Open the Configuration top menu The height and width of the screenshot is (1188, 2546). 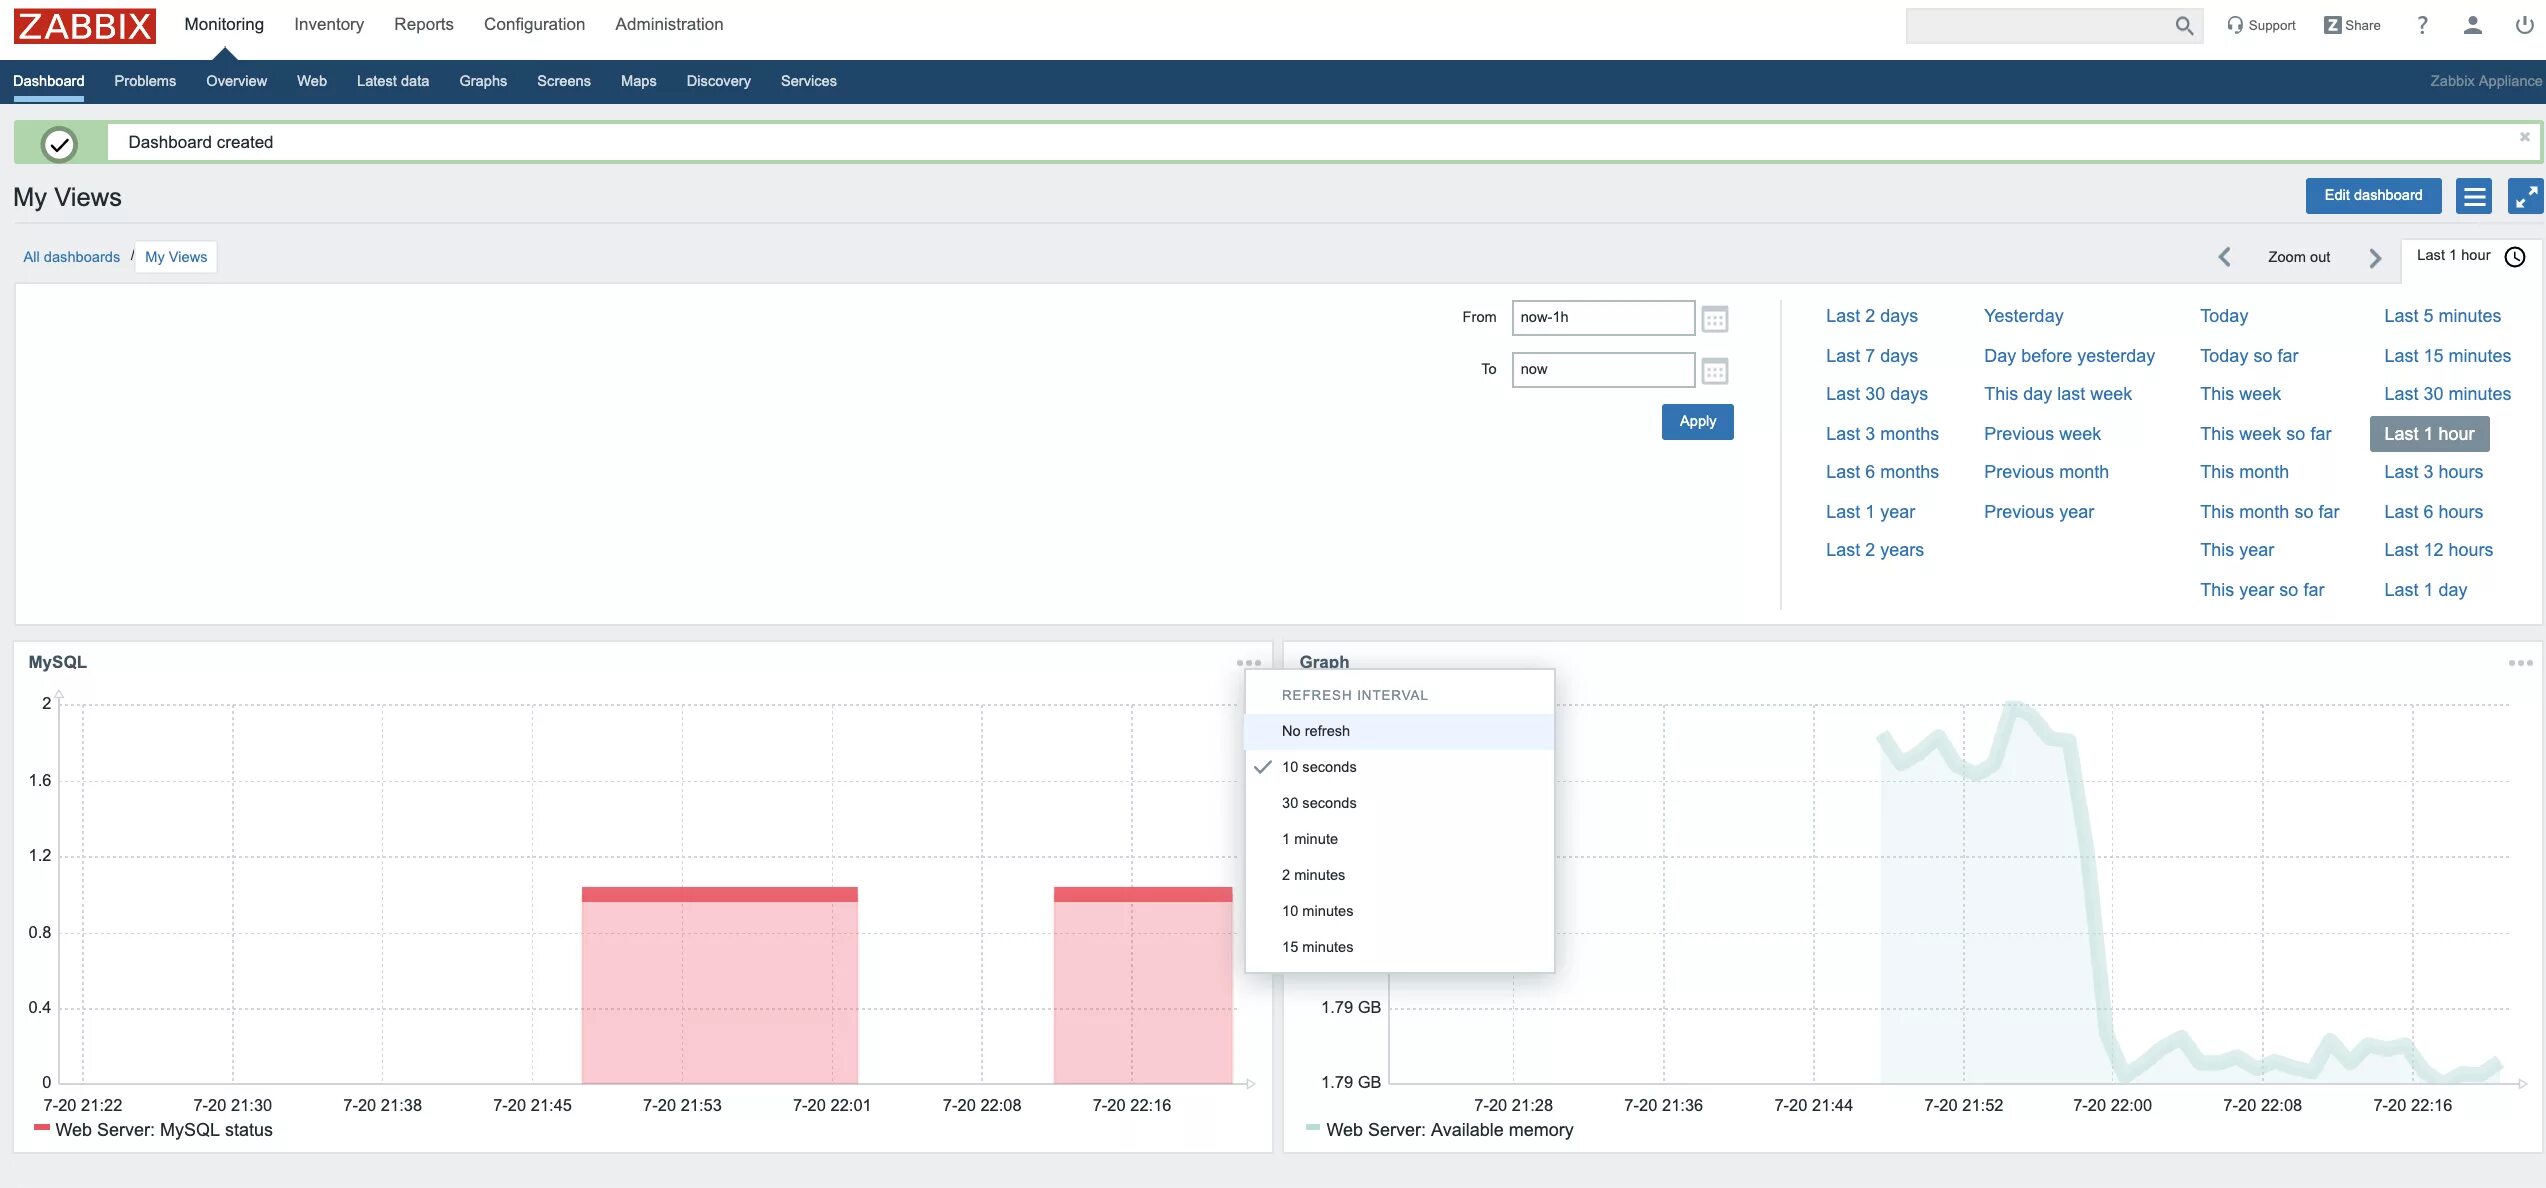tap(534, 24)
